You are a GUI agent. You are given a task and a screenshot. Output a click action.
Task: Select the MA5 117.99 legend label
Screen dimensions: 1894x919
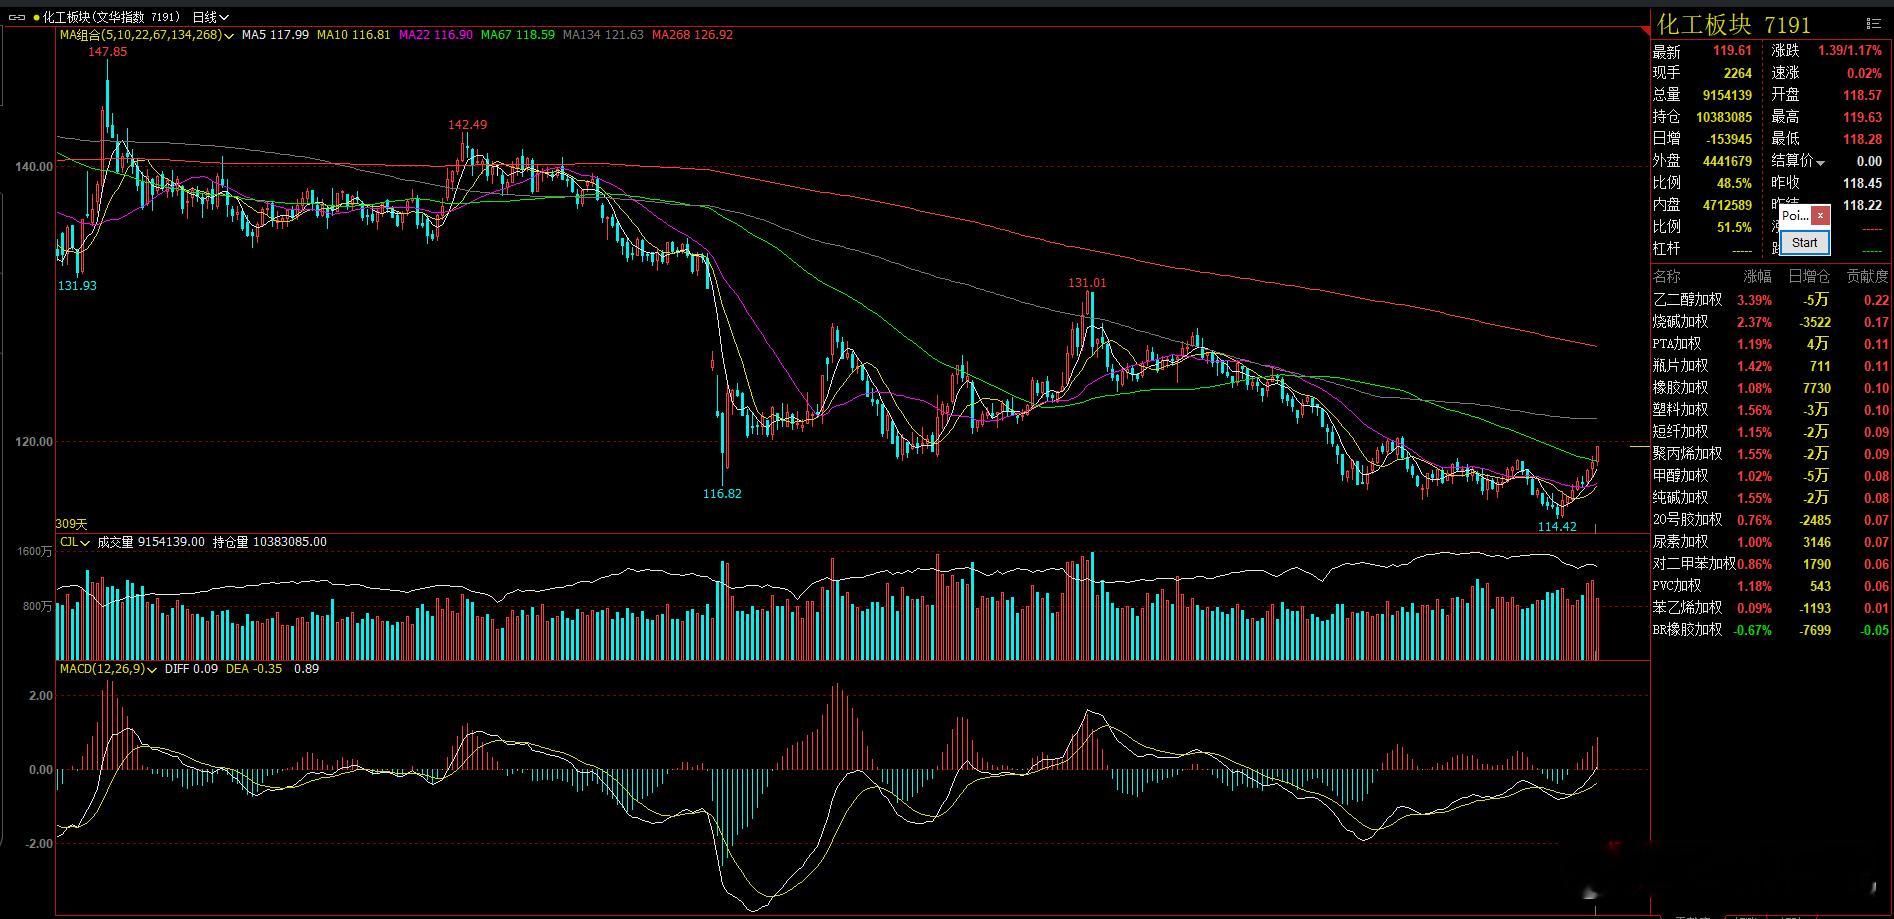275,35
